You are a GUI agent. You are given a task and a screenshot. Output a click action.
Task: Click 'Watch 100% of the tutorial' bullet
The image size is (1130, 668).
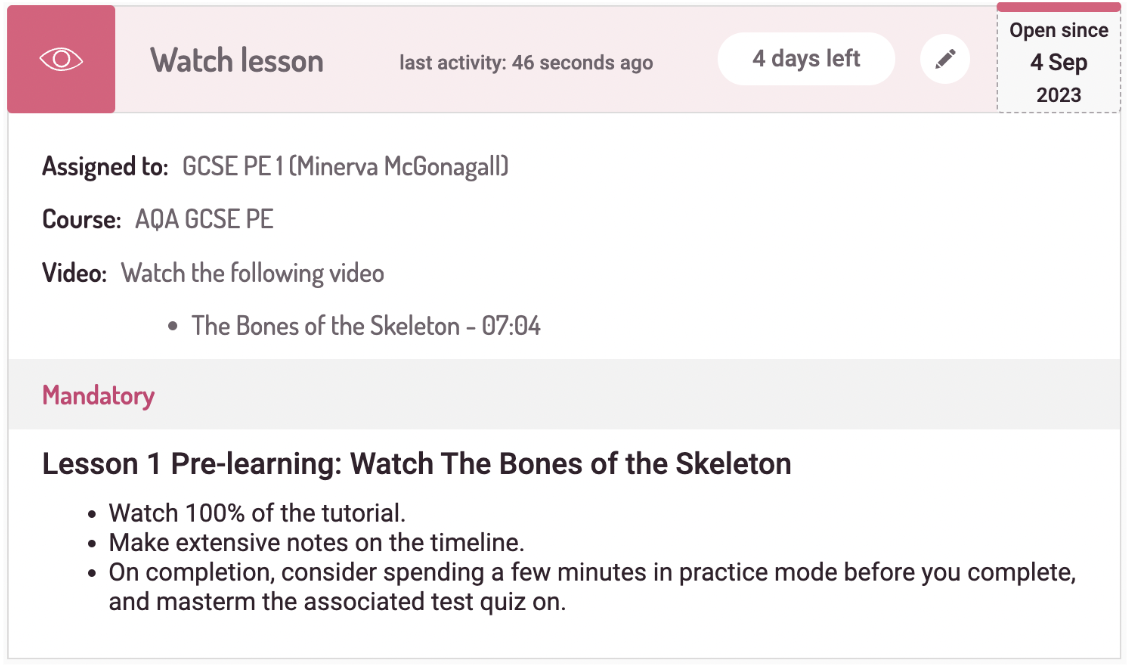pos(257,514)
